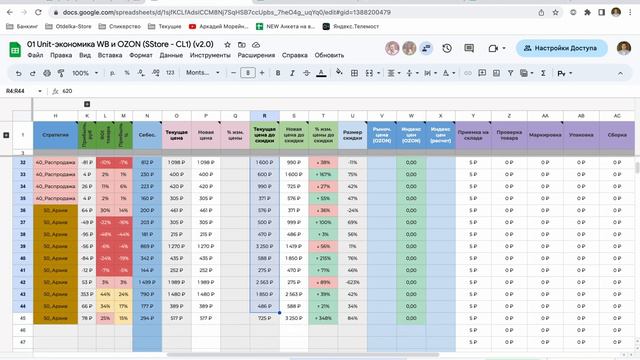Open the Данные menu
Screen dimensions: 640x360
coord(171,55)
